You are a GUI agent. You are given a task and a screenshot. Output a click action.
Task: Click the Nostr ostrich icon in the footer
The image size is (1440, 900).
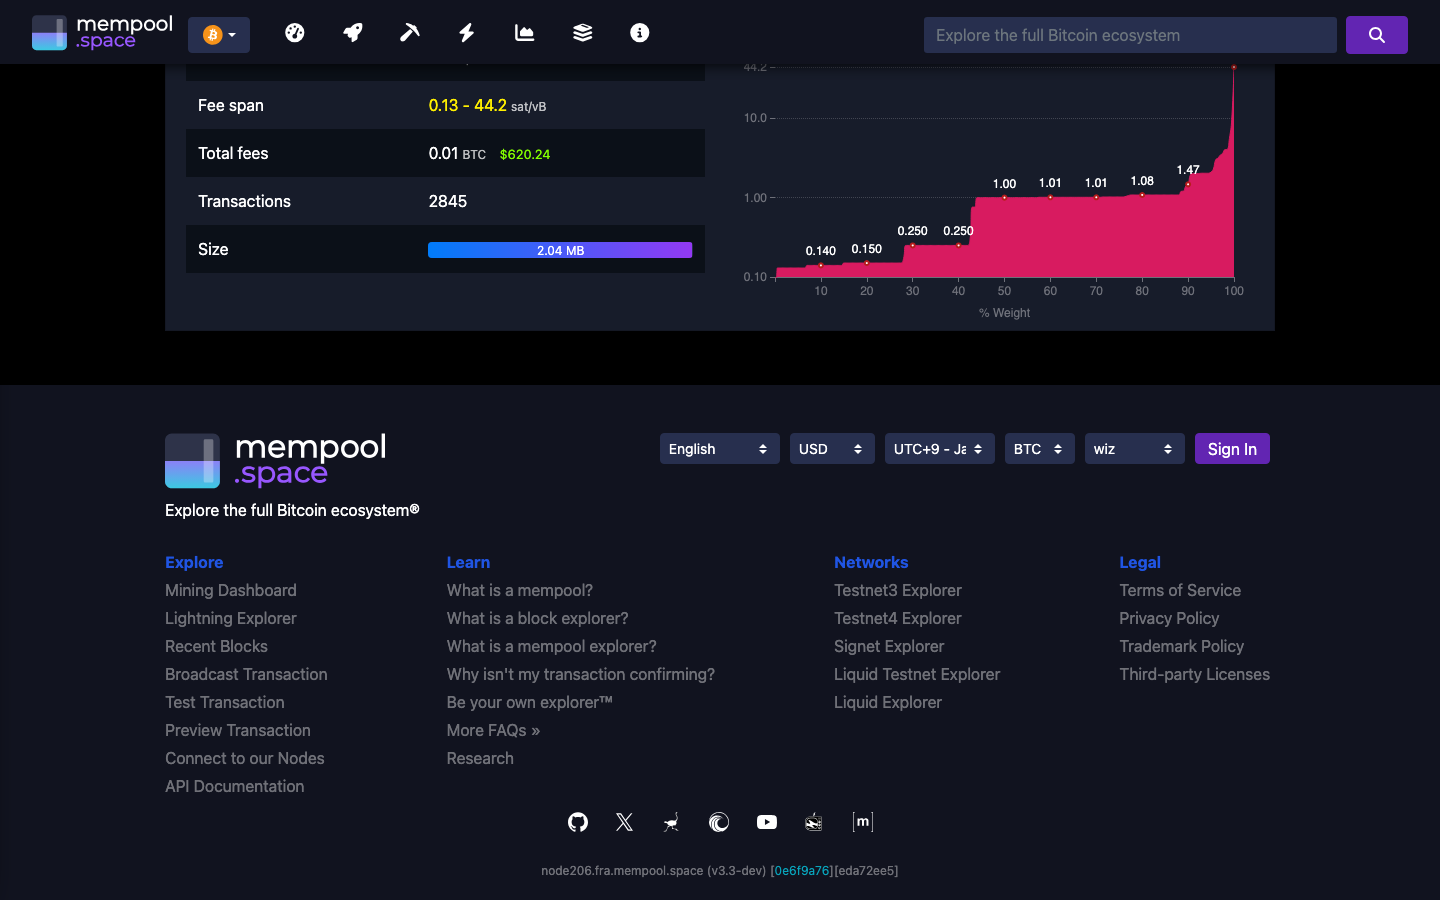tap(670, 822)
